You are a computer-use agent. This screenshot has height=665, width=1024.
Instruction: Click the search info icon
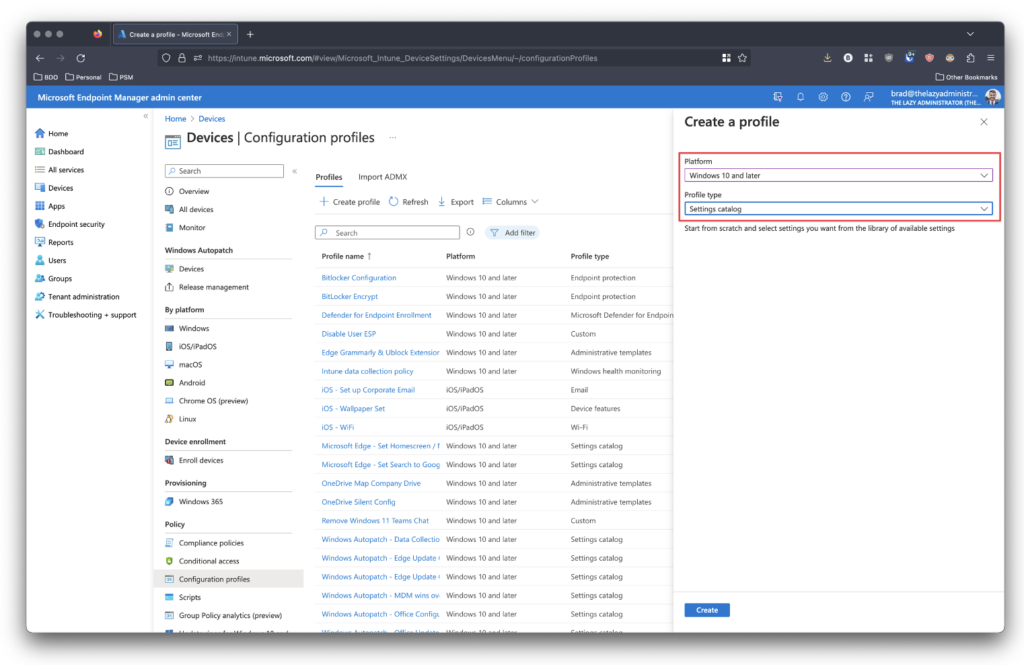pos(470,233)
